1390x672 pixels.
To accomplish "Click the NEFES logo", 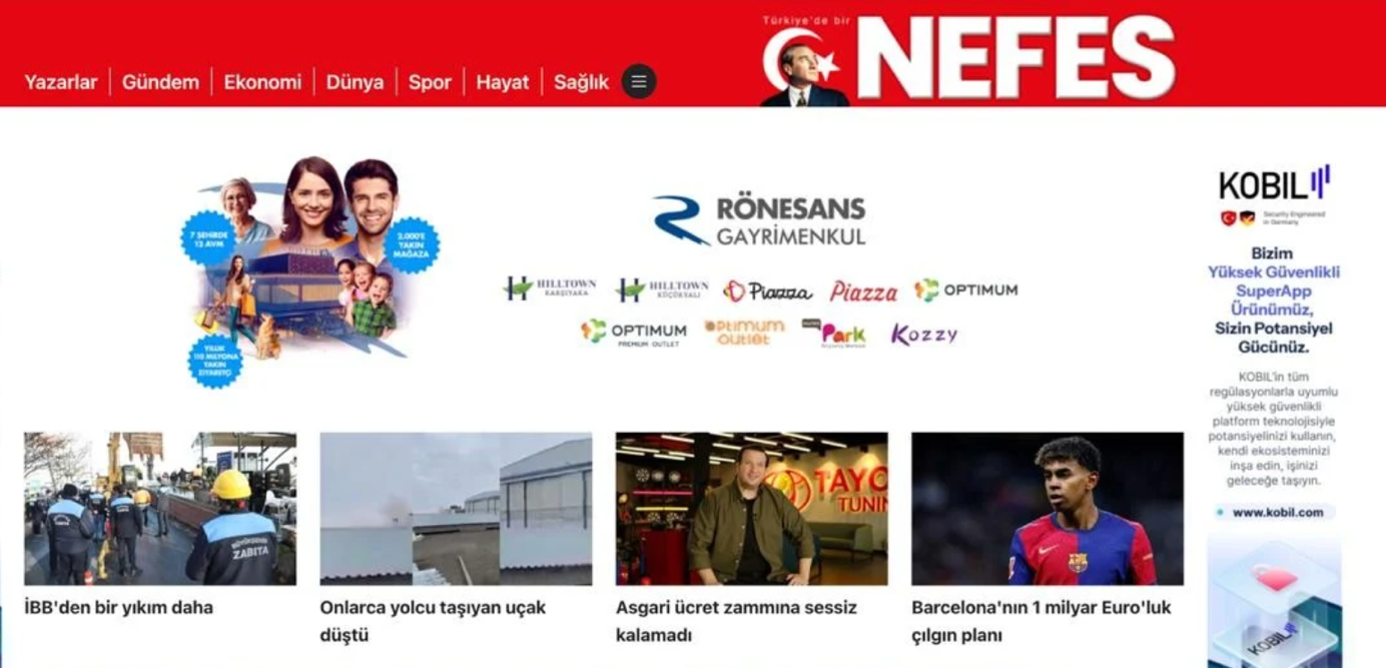I will (968, 57).
